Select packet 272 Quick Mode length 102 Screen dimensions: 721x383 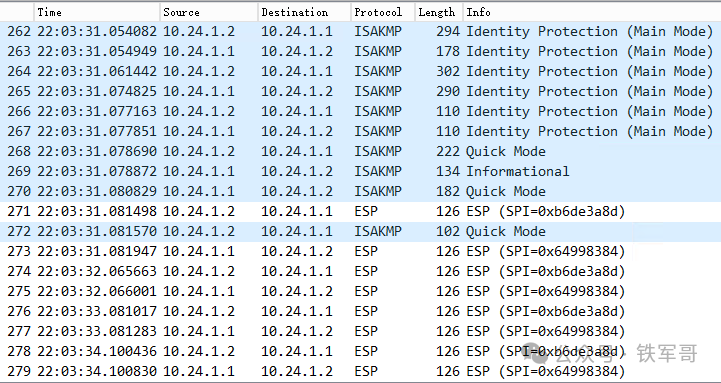point(360,231)
